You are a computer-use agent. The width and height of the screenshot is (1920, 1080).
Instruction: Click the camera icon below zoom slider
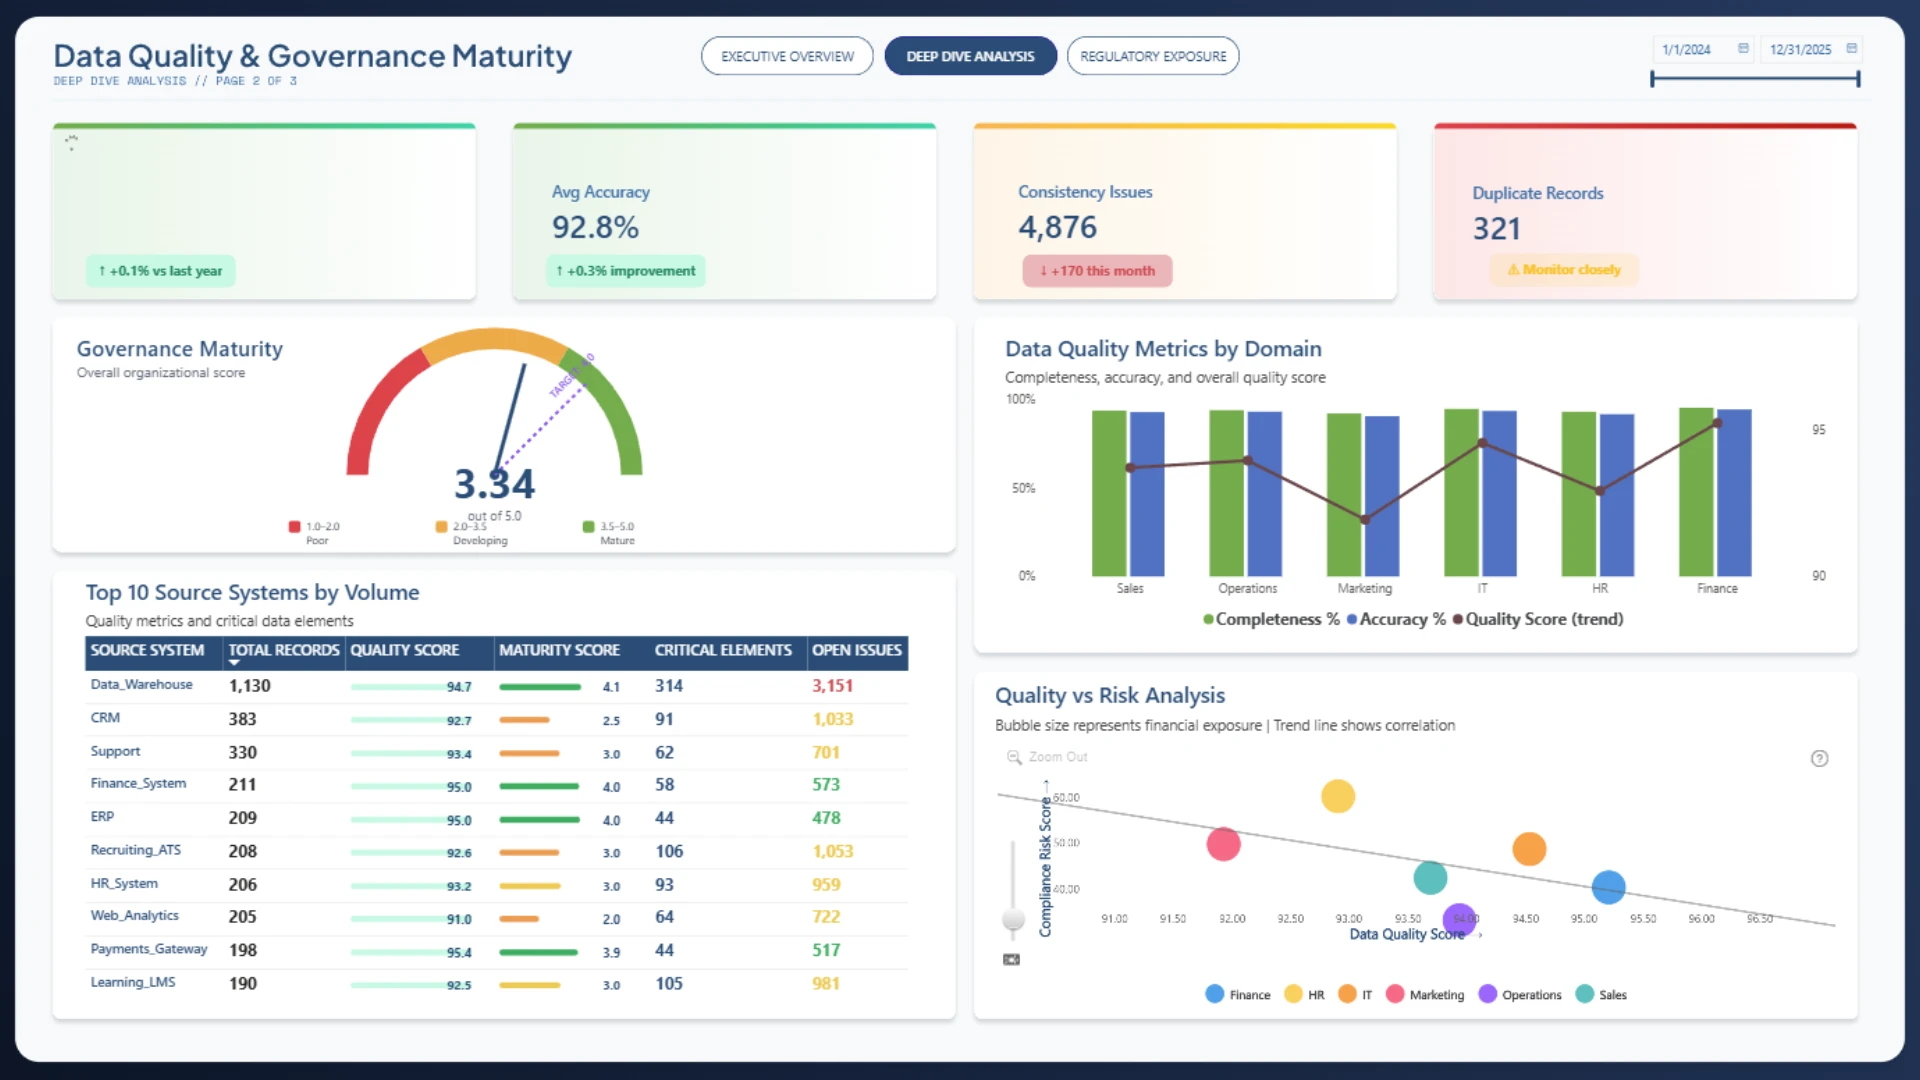[1011, 959]
